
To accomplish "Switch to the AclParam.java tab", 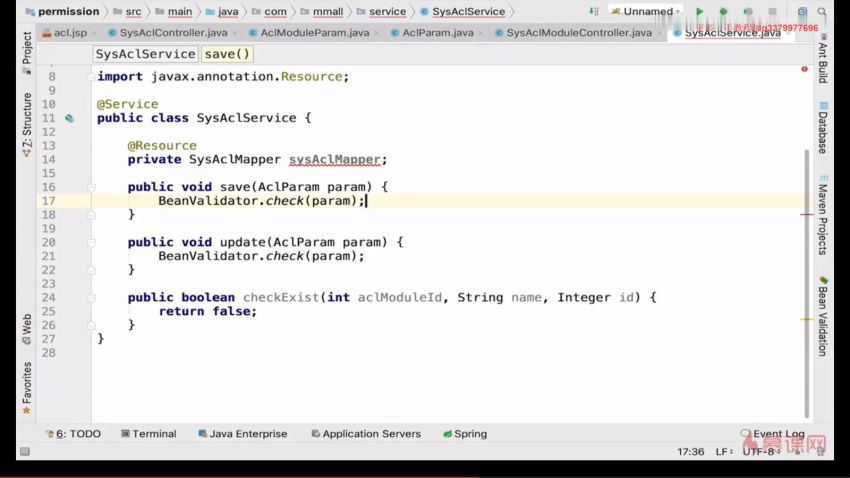I will pos(437,33).
